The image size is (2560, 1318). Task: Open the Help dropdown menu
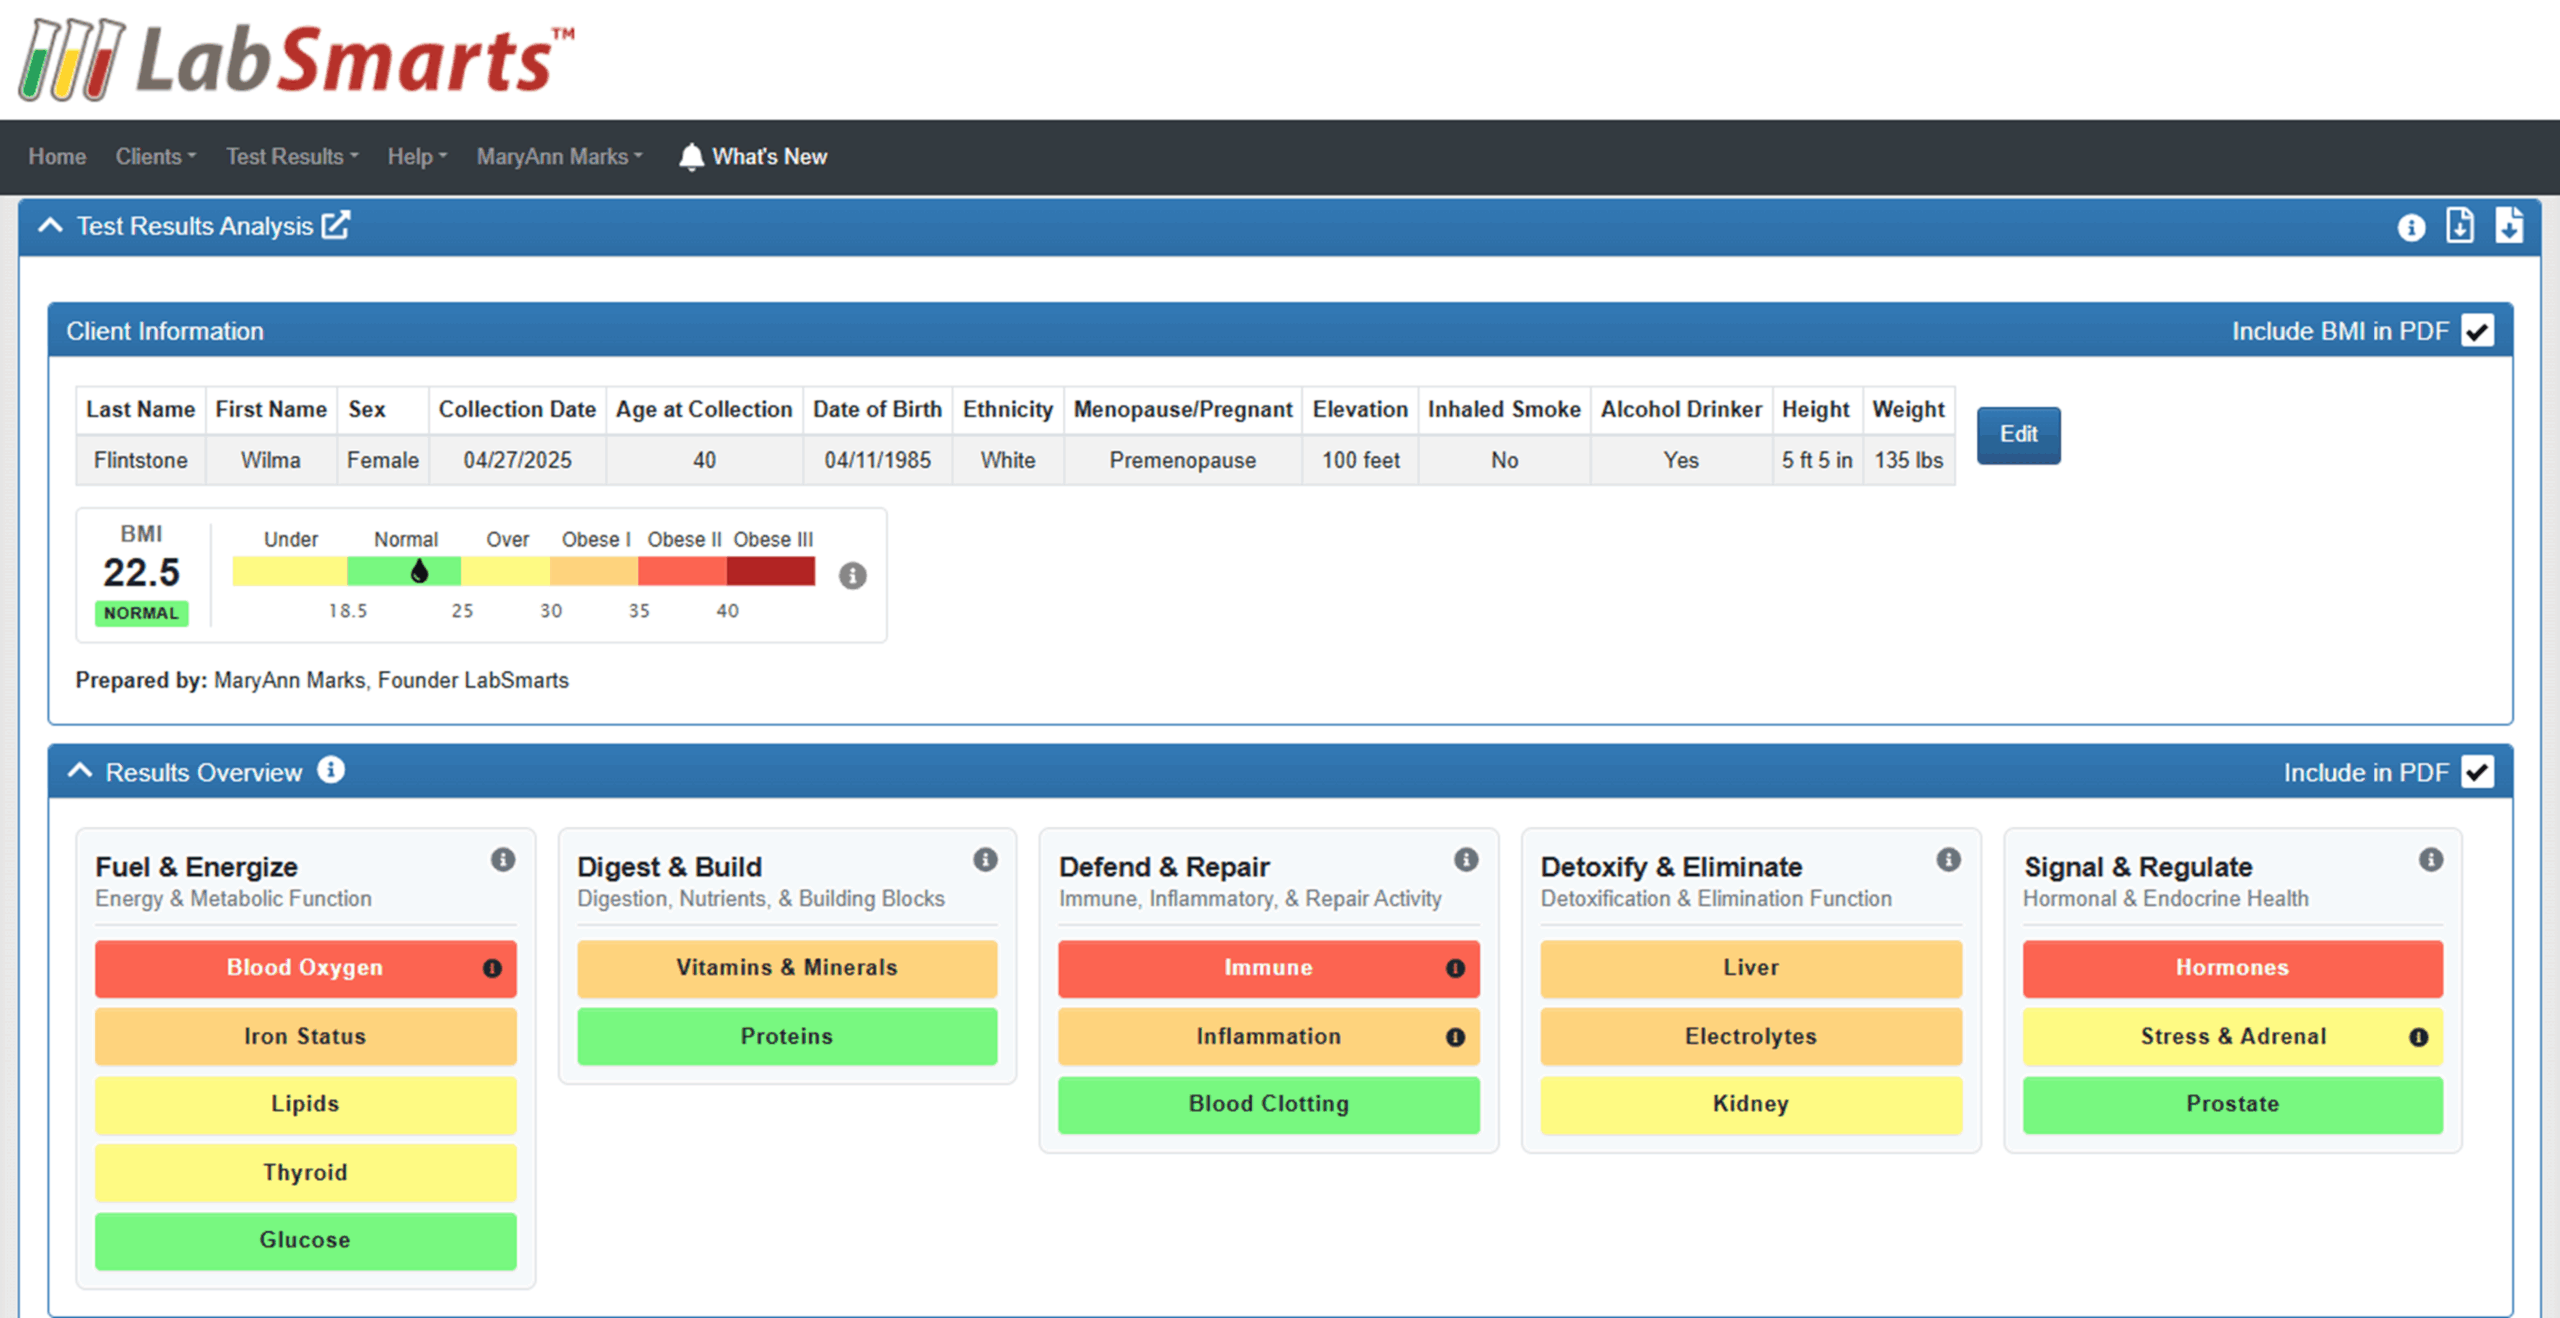(417, 157)
